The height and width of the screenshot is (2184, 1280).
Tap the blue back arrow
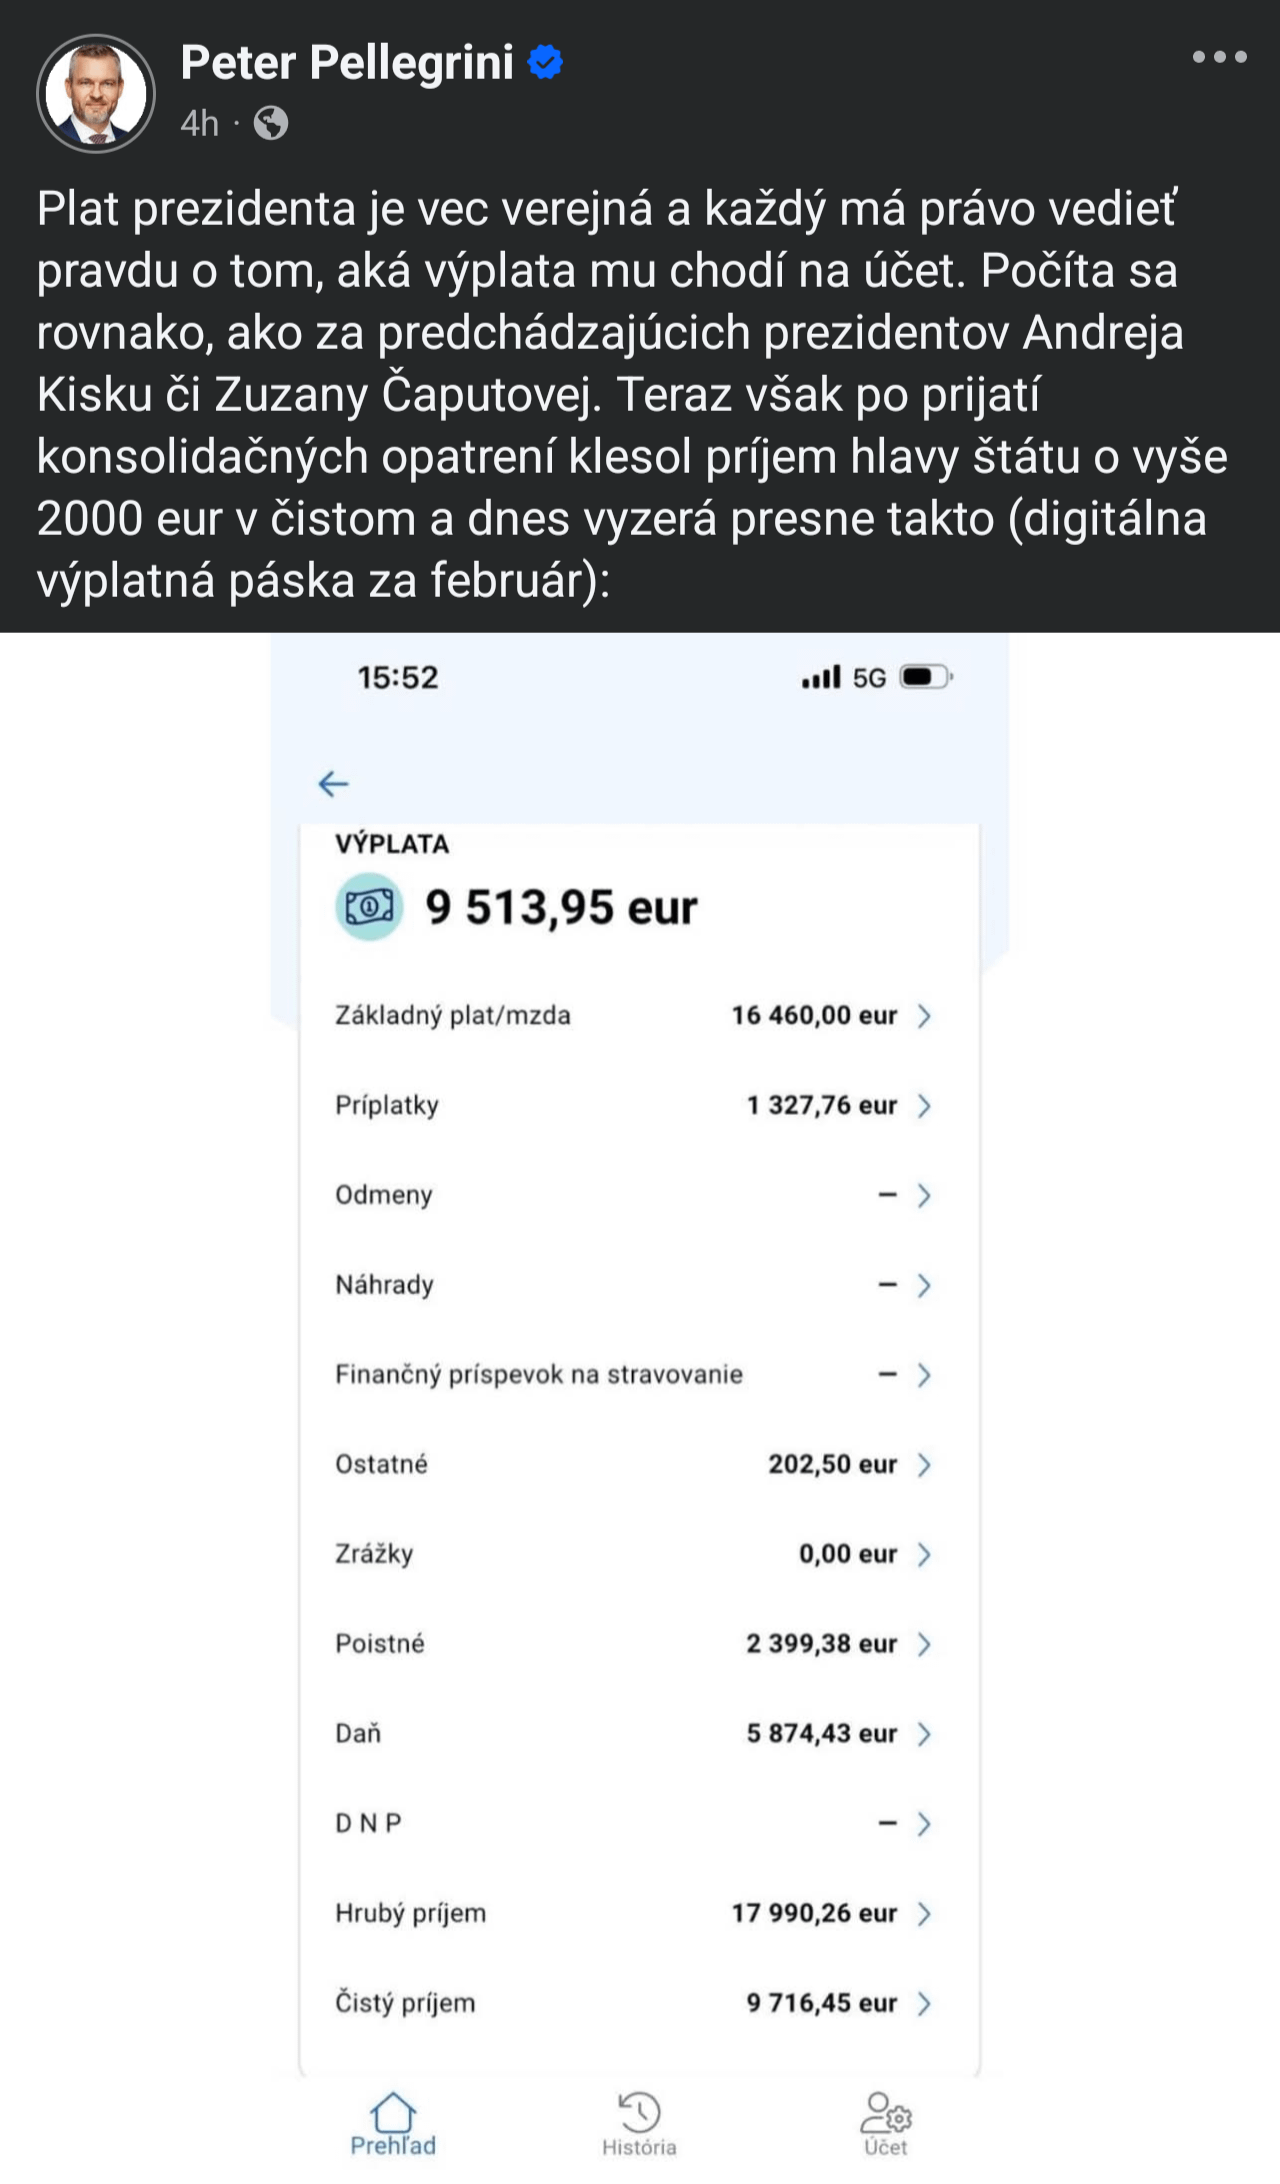[333, 784]
